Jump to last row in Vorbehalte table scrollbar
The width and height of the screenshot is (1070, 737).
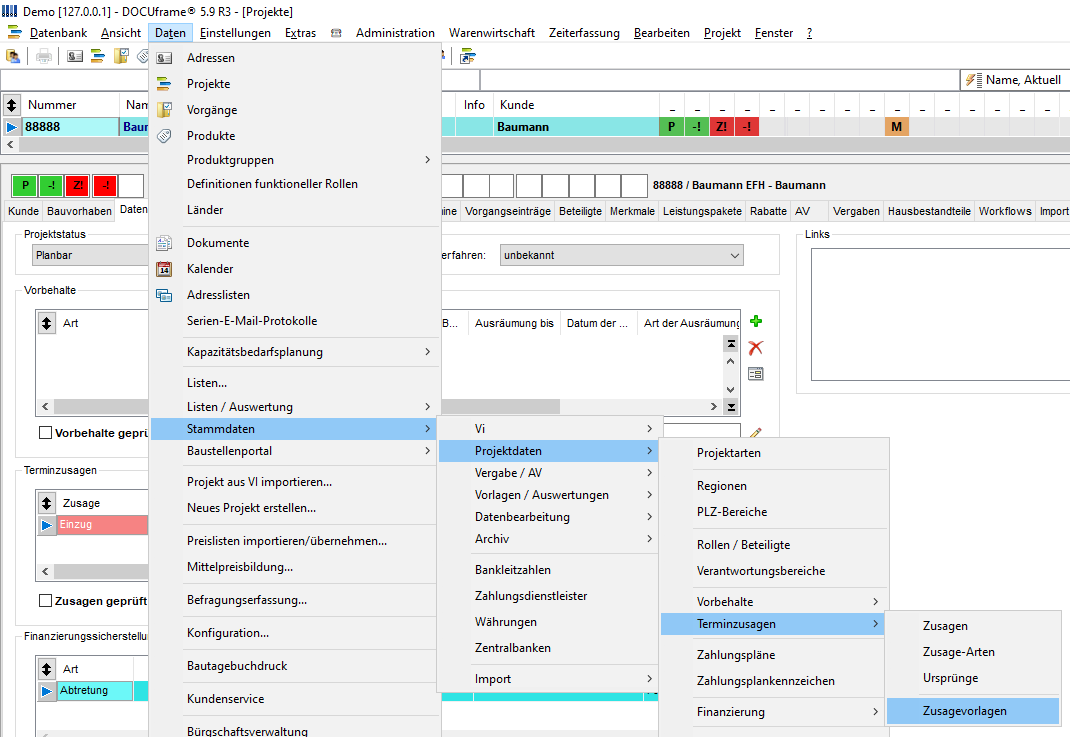[x=731, y=407]
